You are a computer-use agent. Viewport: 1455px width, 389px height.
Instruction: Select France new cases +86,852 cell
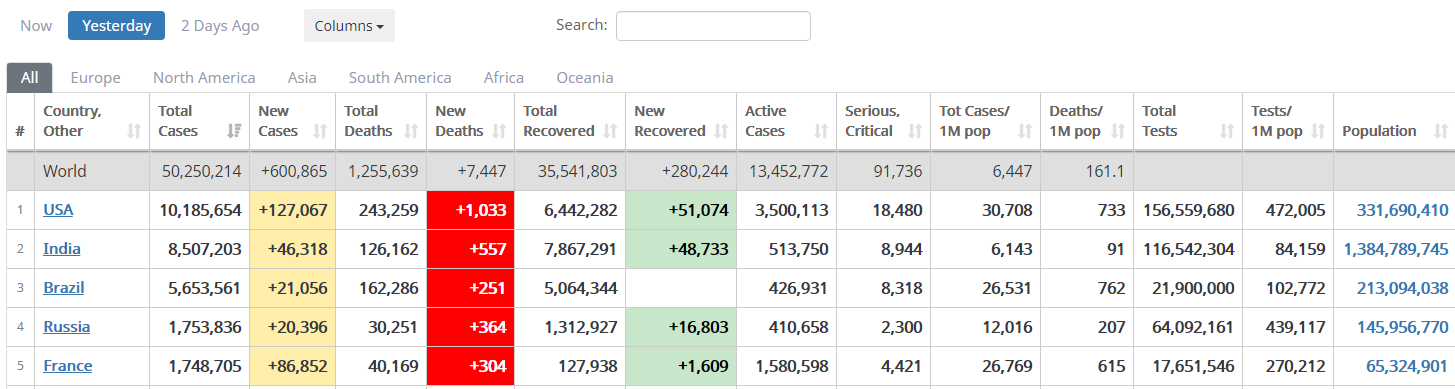point(293,366)
